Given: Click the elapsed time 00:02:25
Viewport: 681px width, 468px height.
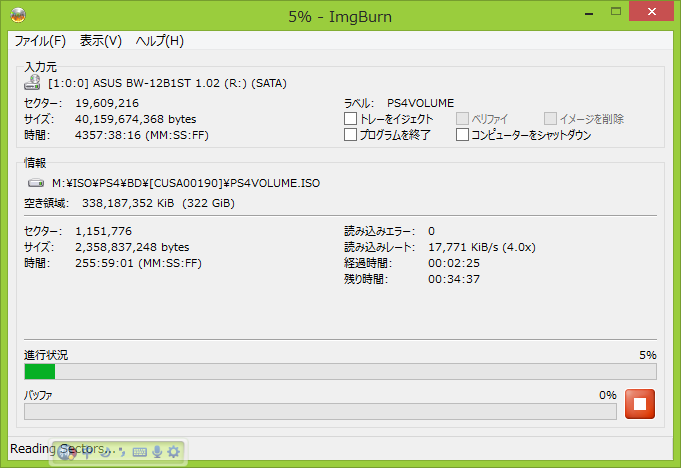Looking at the screenshot, I should (x=454, y=263).
